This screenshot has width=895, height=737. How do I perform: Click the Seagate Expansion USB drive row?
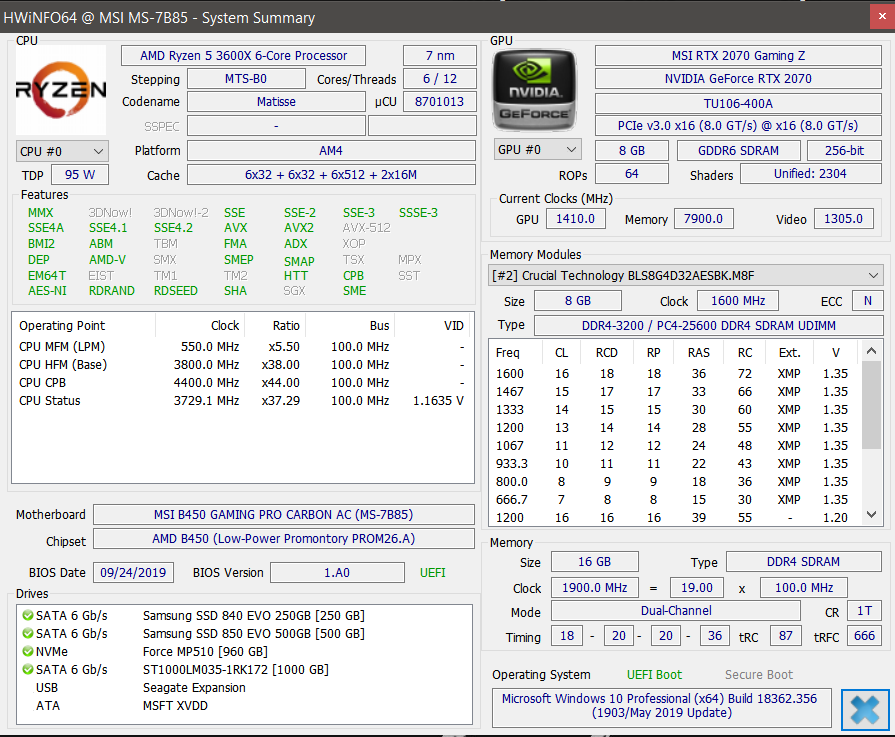[244, 687]
